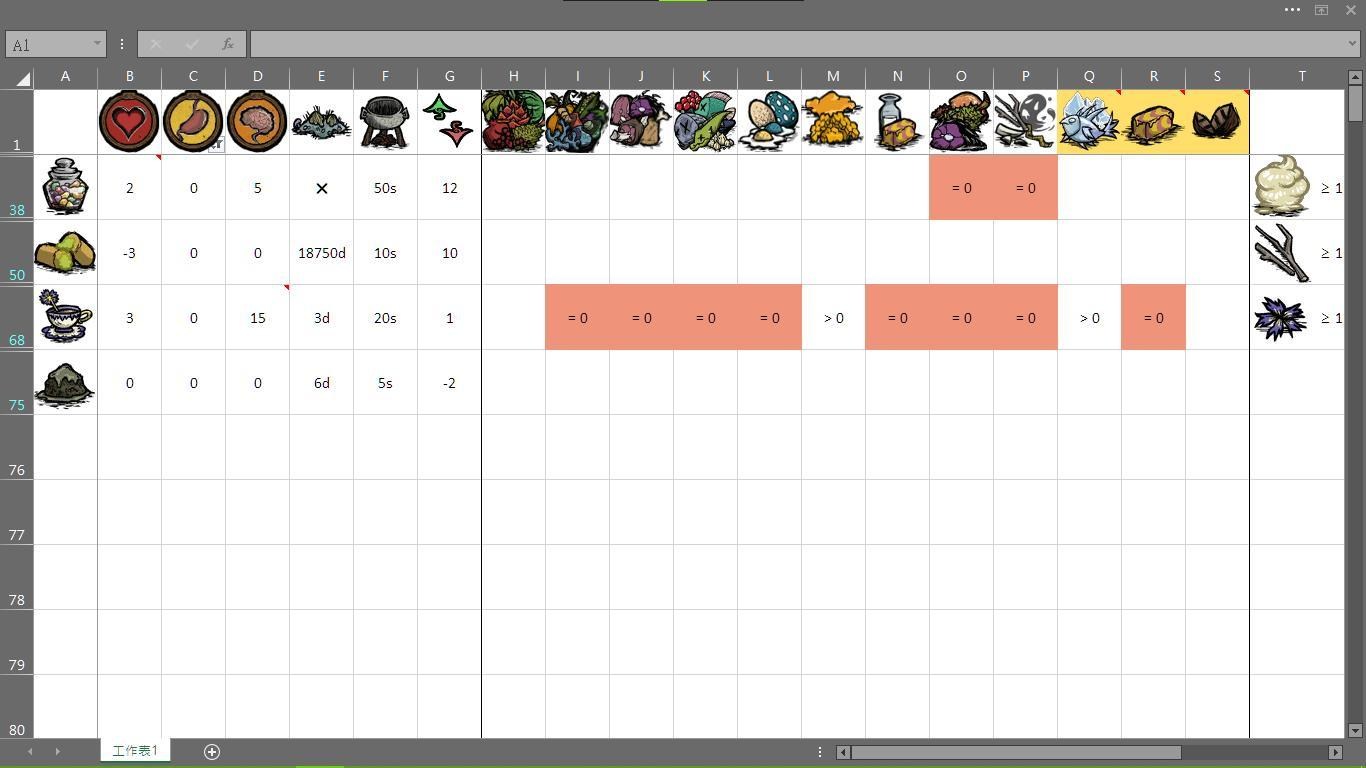Click the mossy rock icon in row 75
This screenshot has width=1366, height=768.
tap(65, 382)
